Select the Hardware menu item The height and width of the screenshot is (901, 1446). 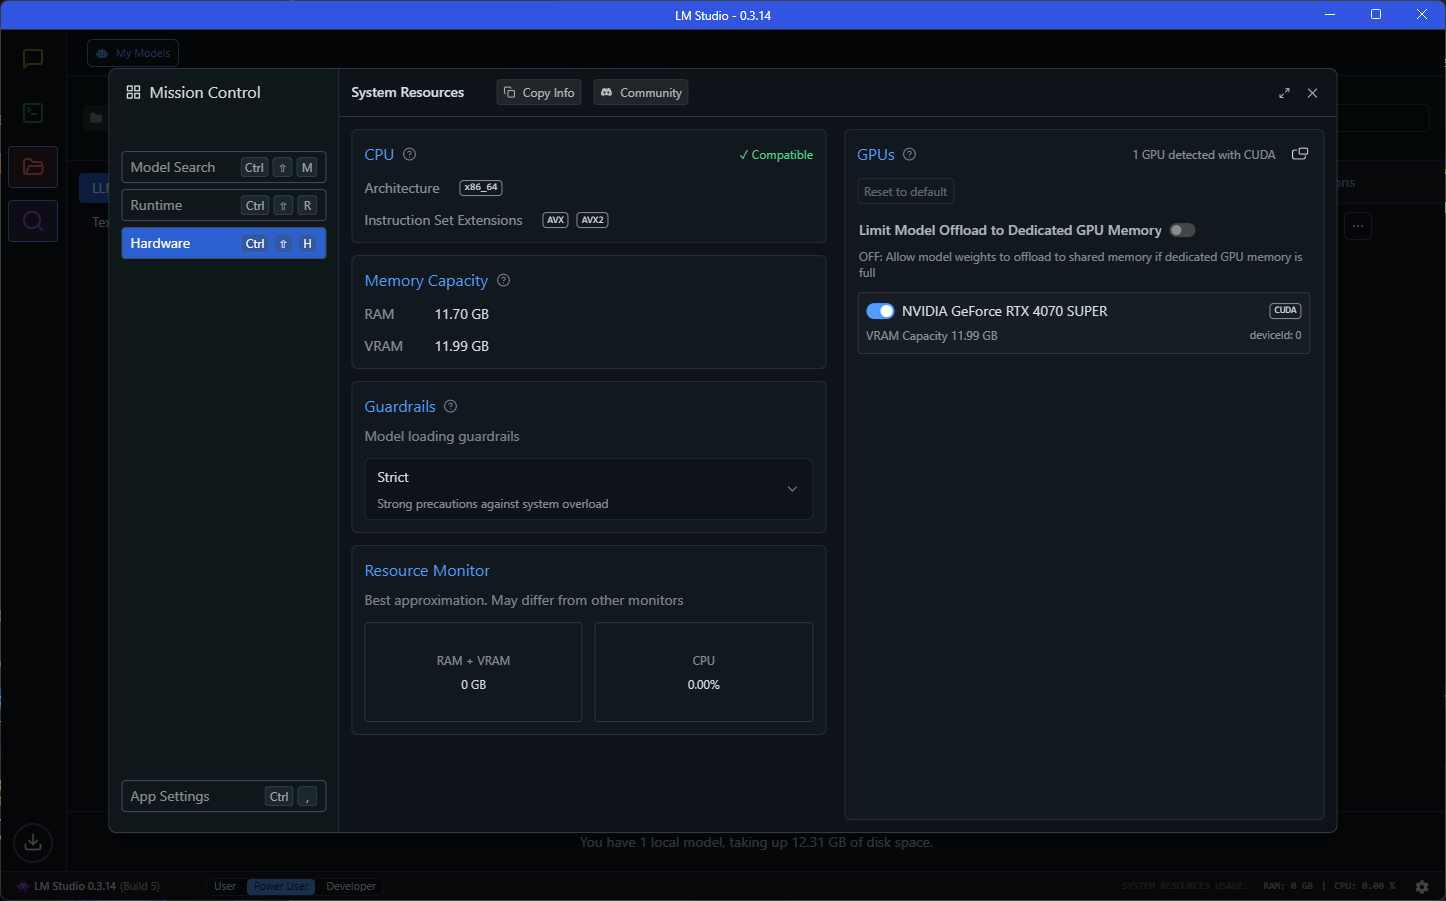(x=224, y=243)
